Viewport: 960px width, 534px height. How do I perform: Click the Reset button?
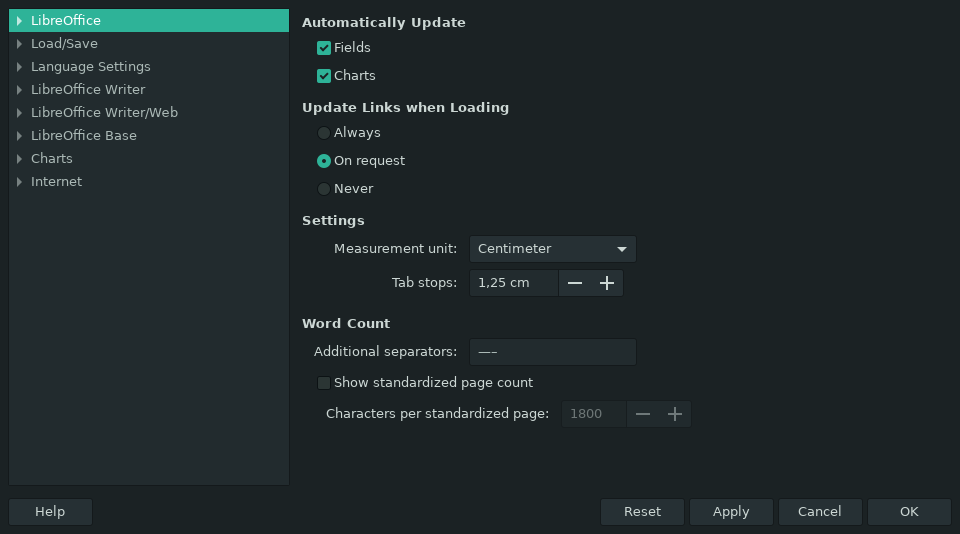[642, 512]
